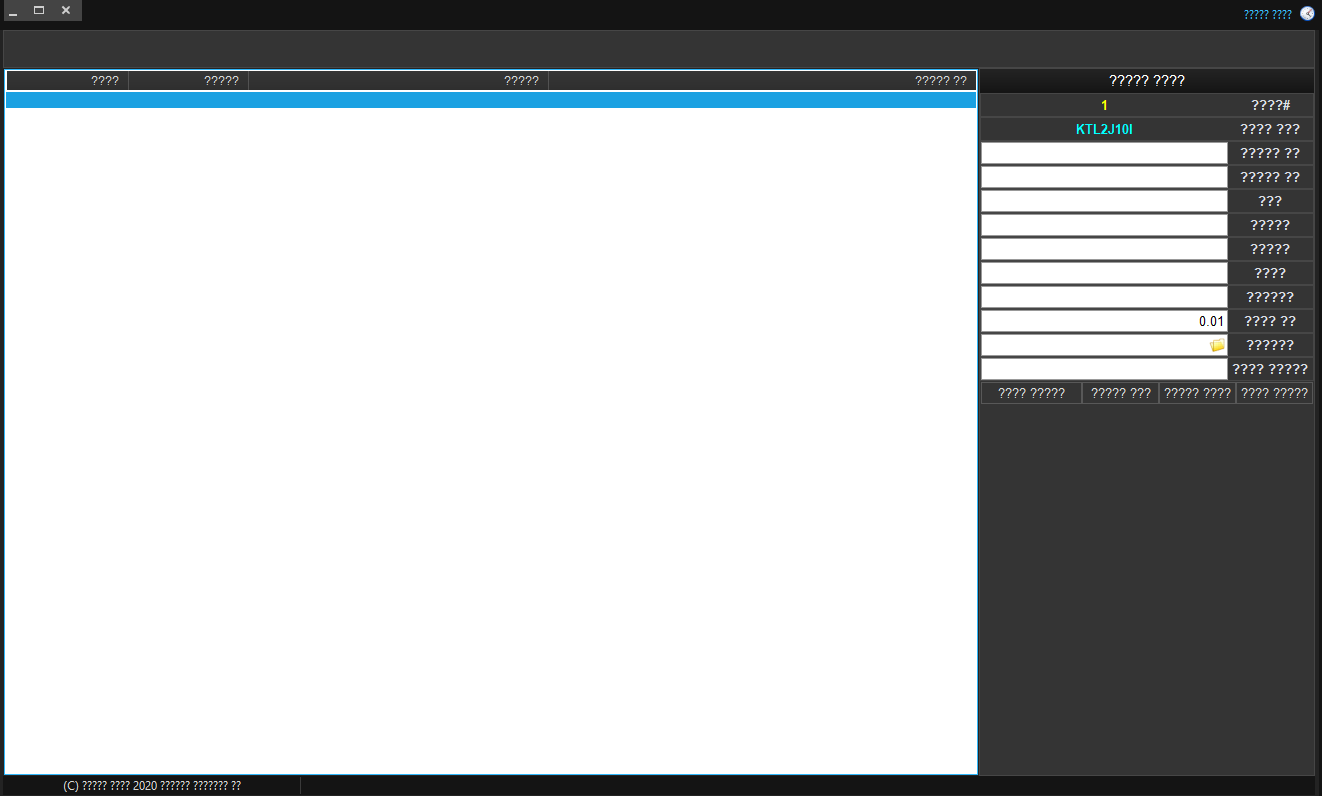Click the yellow number 1 value
The image size is (1322, 796).
click(1104, 105)
